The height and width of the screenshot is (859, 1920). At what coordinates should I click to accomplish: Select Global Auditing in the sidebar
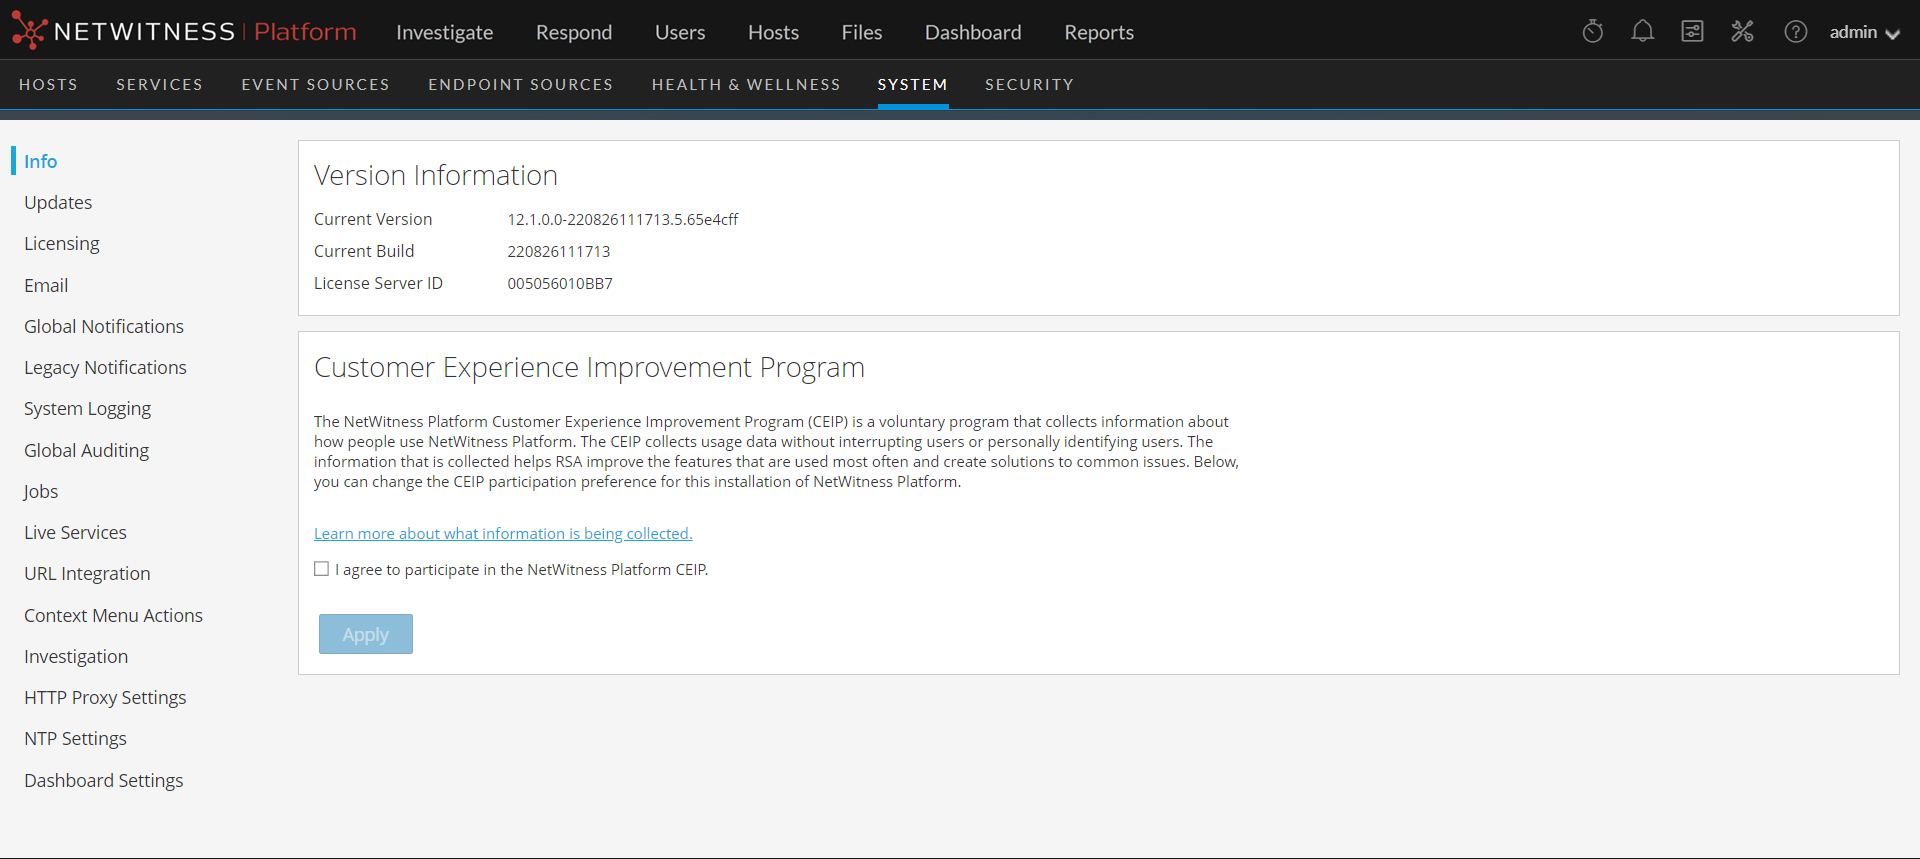click(x=87, y=451)
